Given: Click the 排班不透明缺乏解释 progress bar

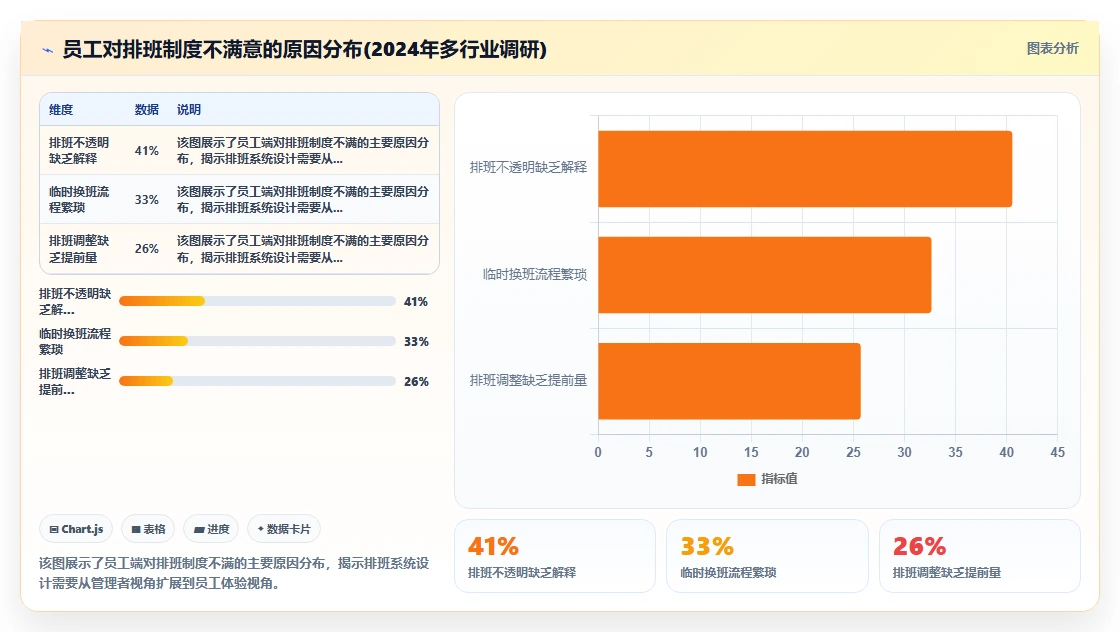Looking at the screenshot, I should (257, 301).
